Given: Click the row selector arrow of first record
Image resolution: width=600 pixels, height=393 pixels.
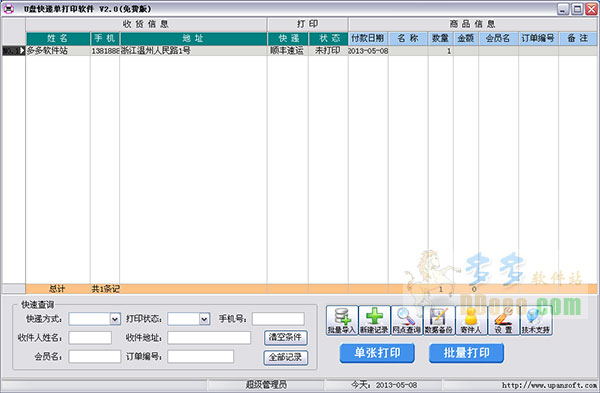Looking at the screenshot, I should (x=14, y=51).
